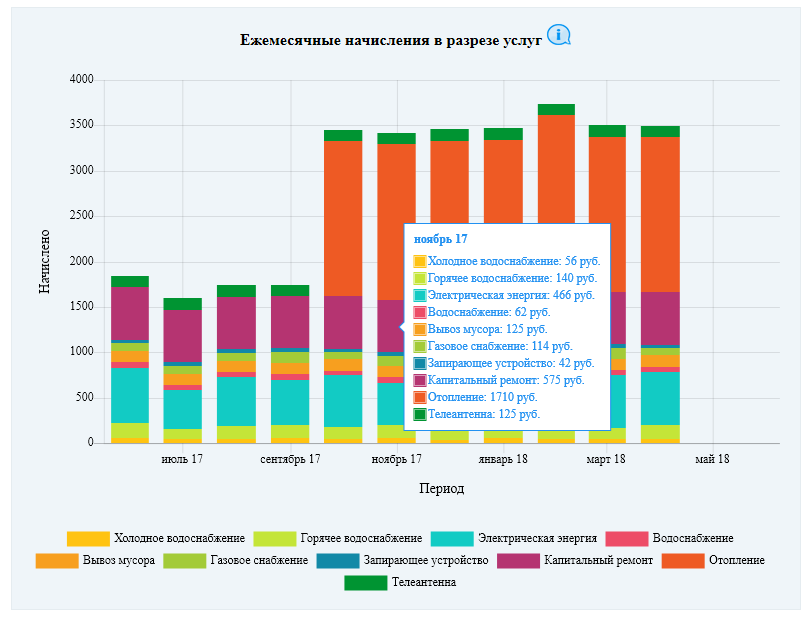Click legend label Газовое снабжение

[x=259, y=561]
